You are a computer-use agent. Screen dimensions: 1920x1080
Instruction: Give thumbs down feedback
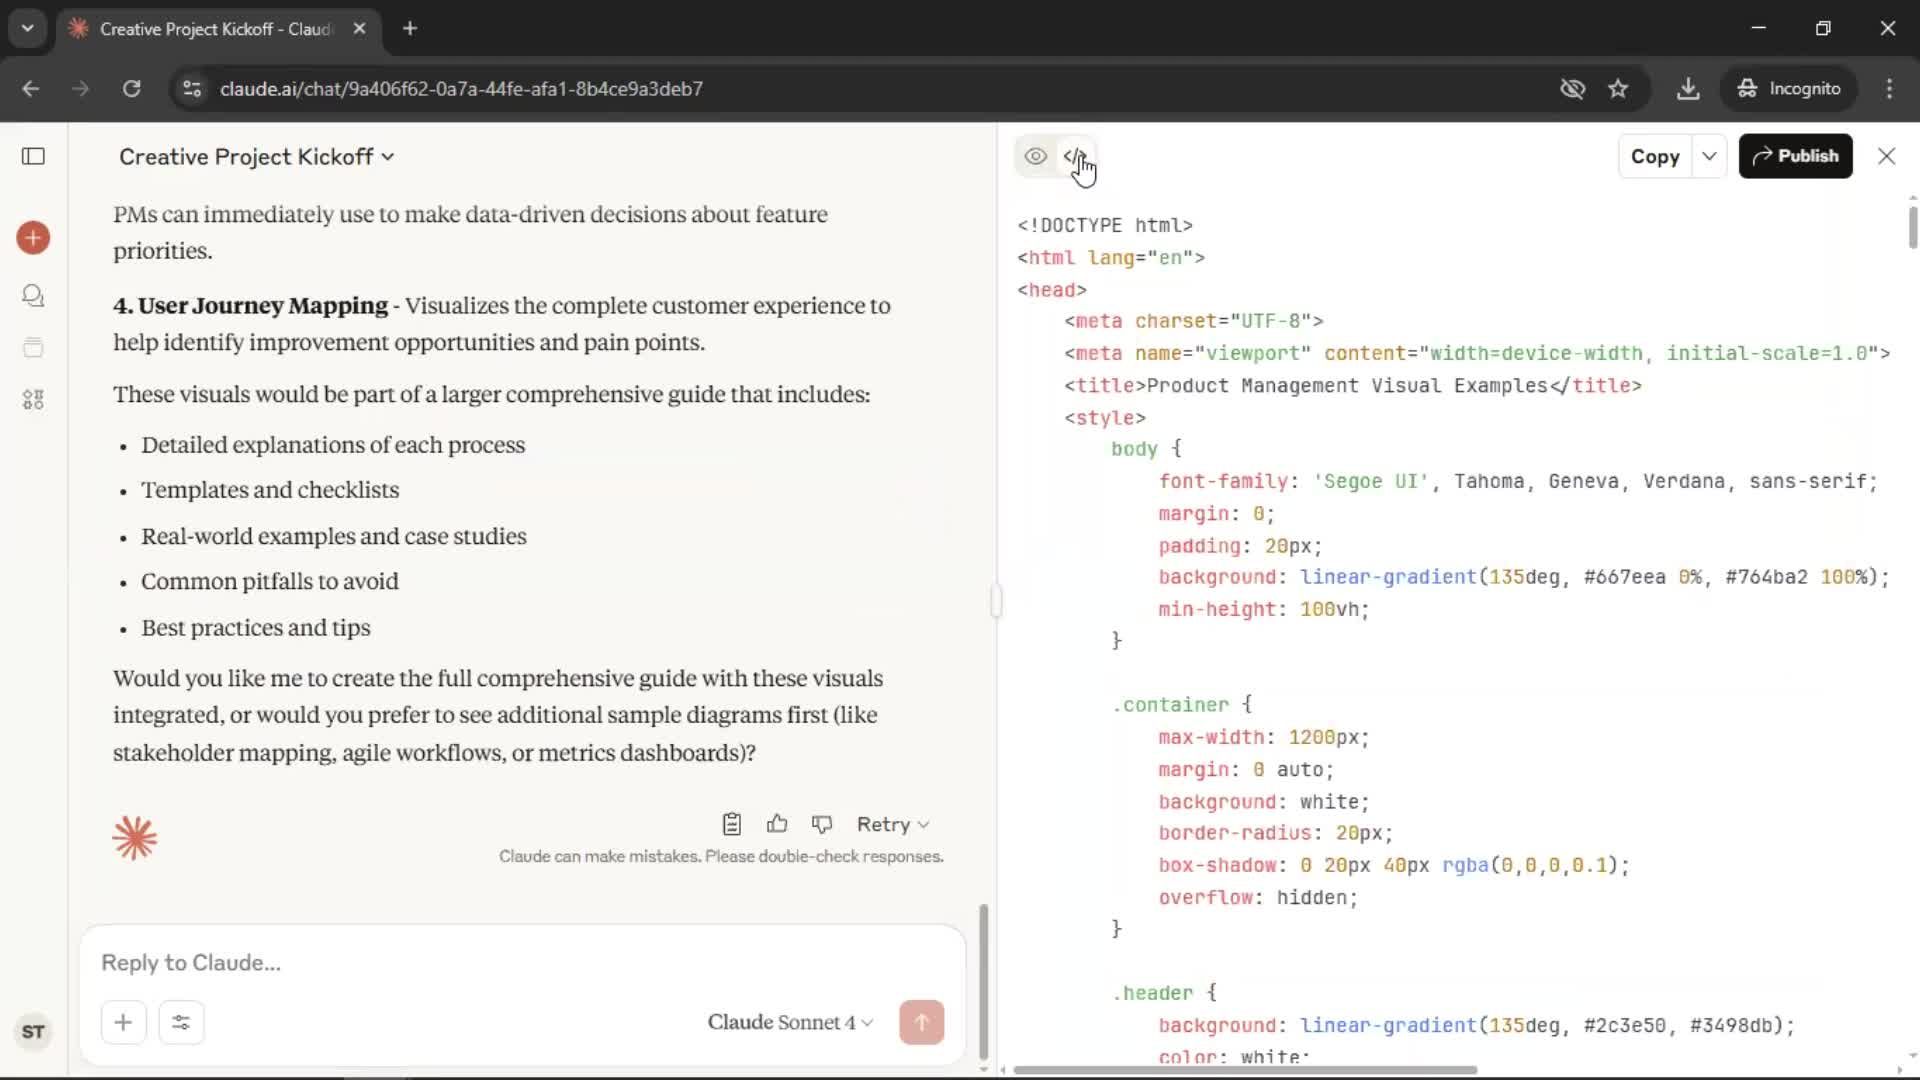click(822, 824)
